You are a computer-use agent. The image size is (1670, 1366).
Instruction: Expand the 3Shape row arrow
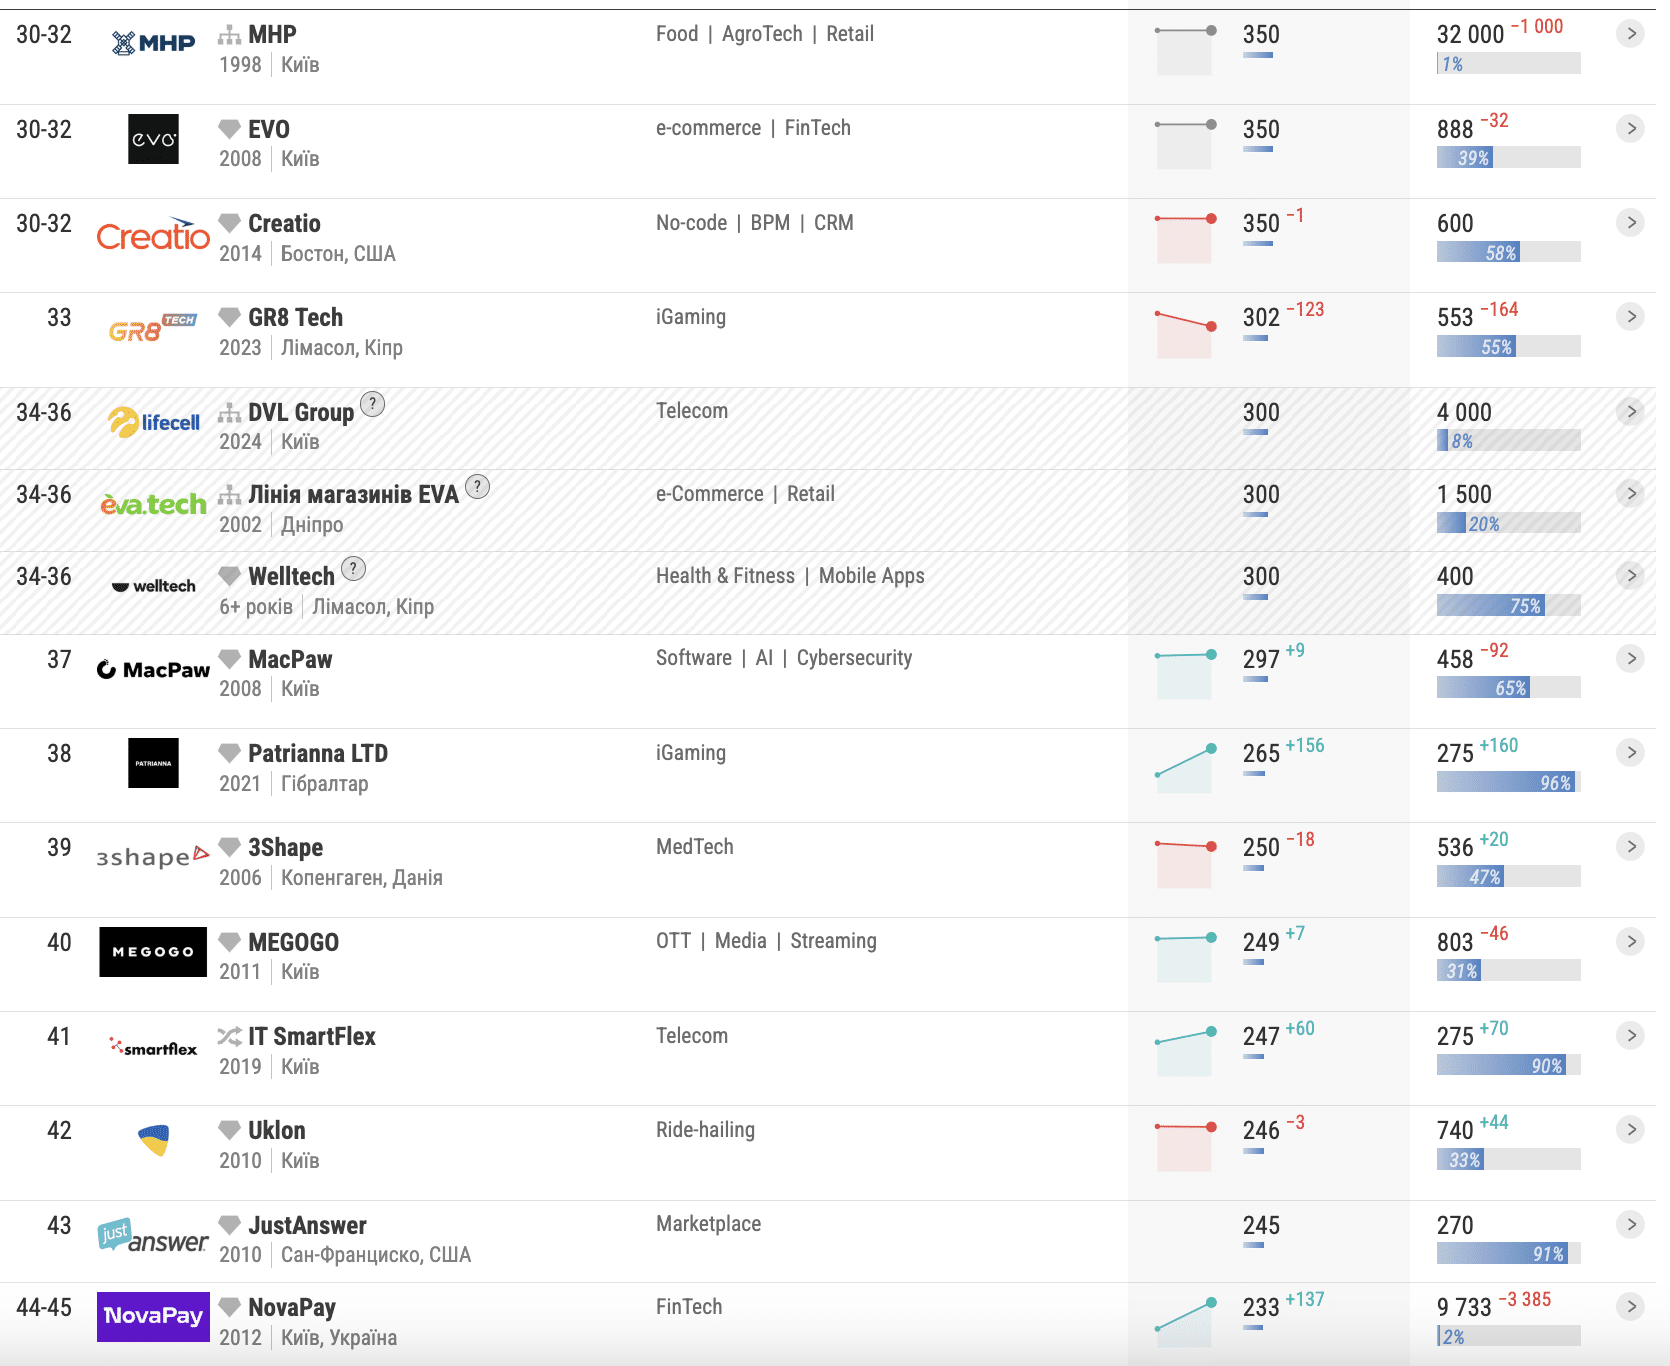point(1630,846)
